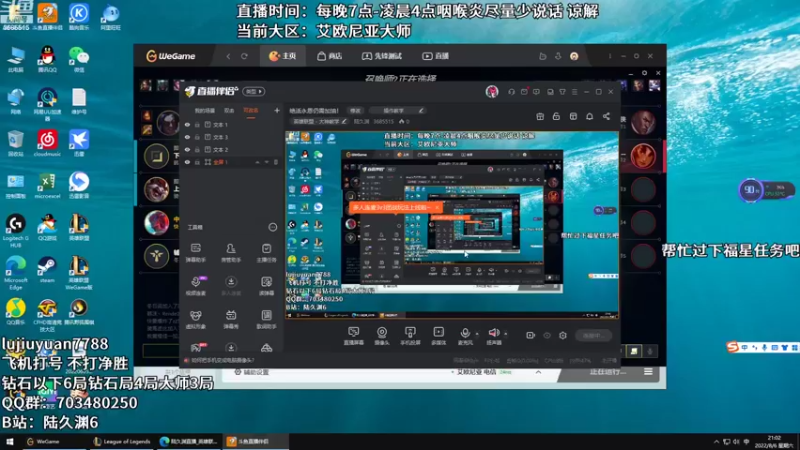Switch to WeGame 先锋测试 tab
The width and height of the screenshot is (800, 450).
pos(382,56)
